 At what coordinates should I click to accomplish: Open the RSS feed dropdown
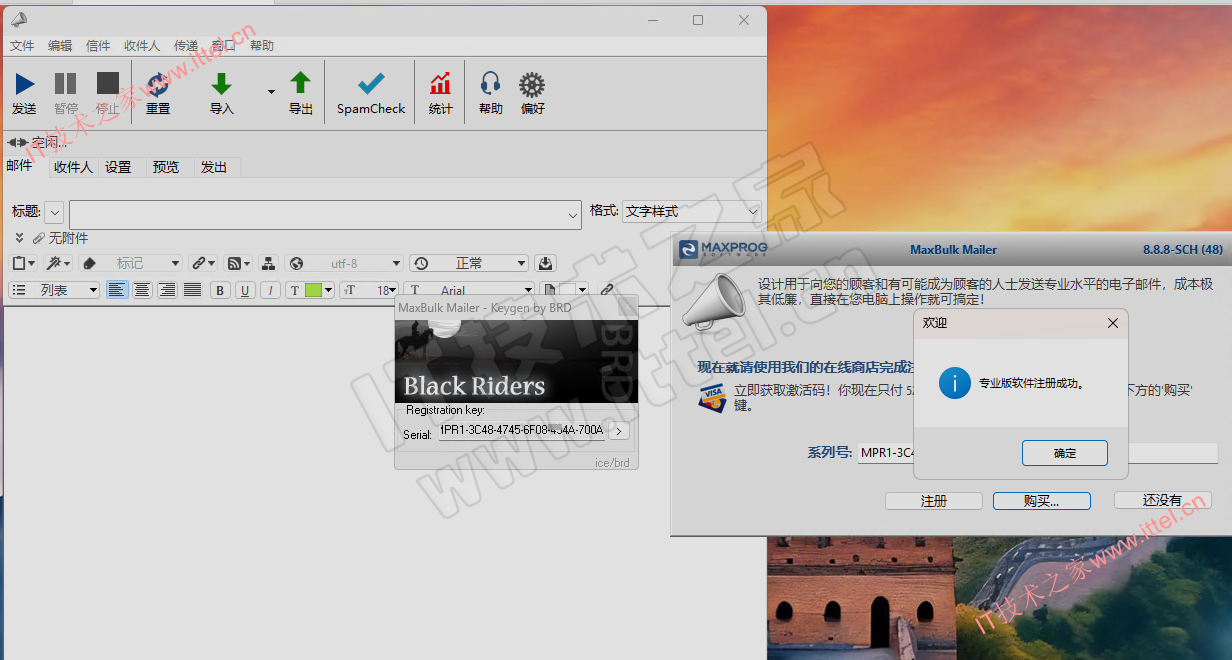coord(238,263)
